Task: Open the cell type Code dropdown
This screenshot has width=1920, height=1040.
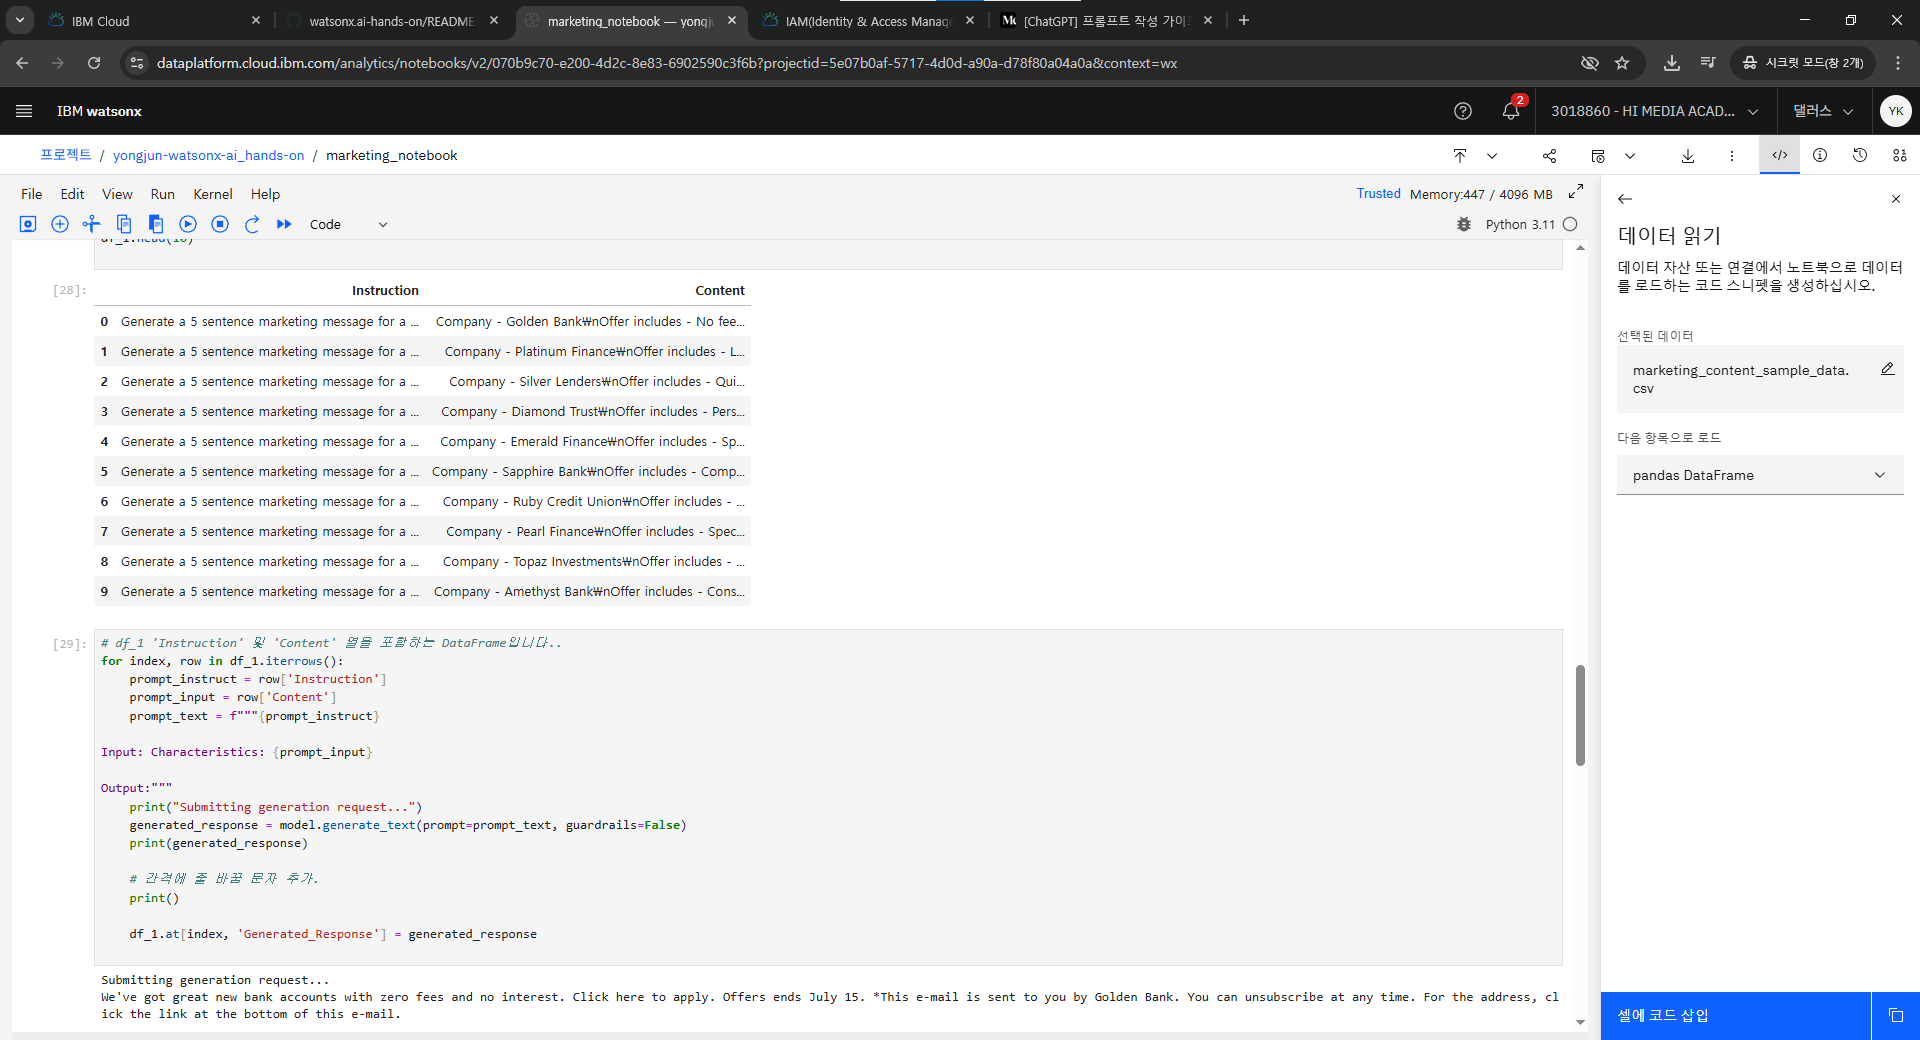Action: pyautogui.click(x=348, y=224)
